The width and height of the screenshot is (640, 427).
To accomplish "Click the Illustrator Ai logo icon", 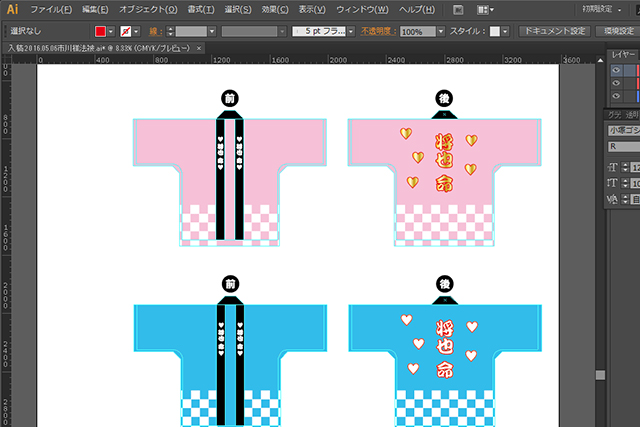I will coord(12,9).
